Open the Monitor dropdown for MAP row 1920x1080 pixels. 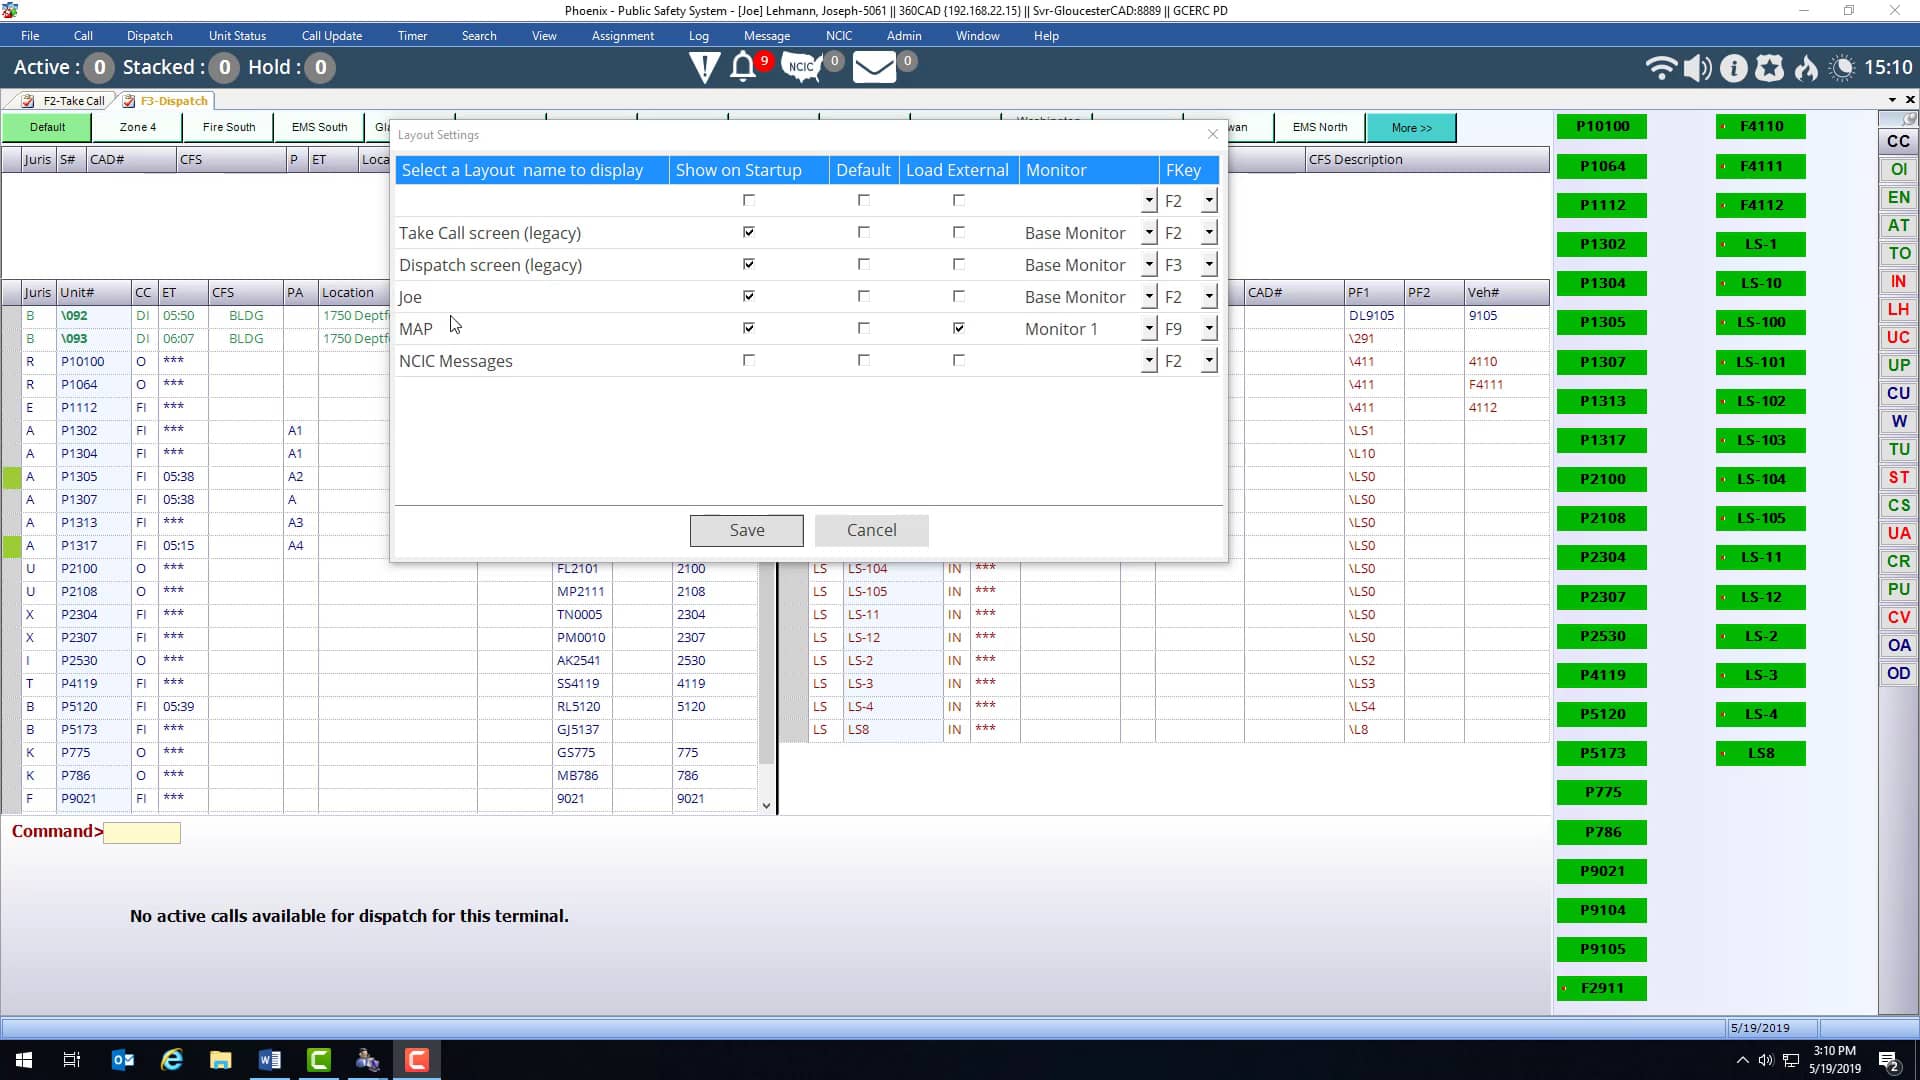coord(1147,328)
